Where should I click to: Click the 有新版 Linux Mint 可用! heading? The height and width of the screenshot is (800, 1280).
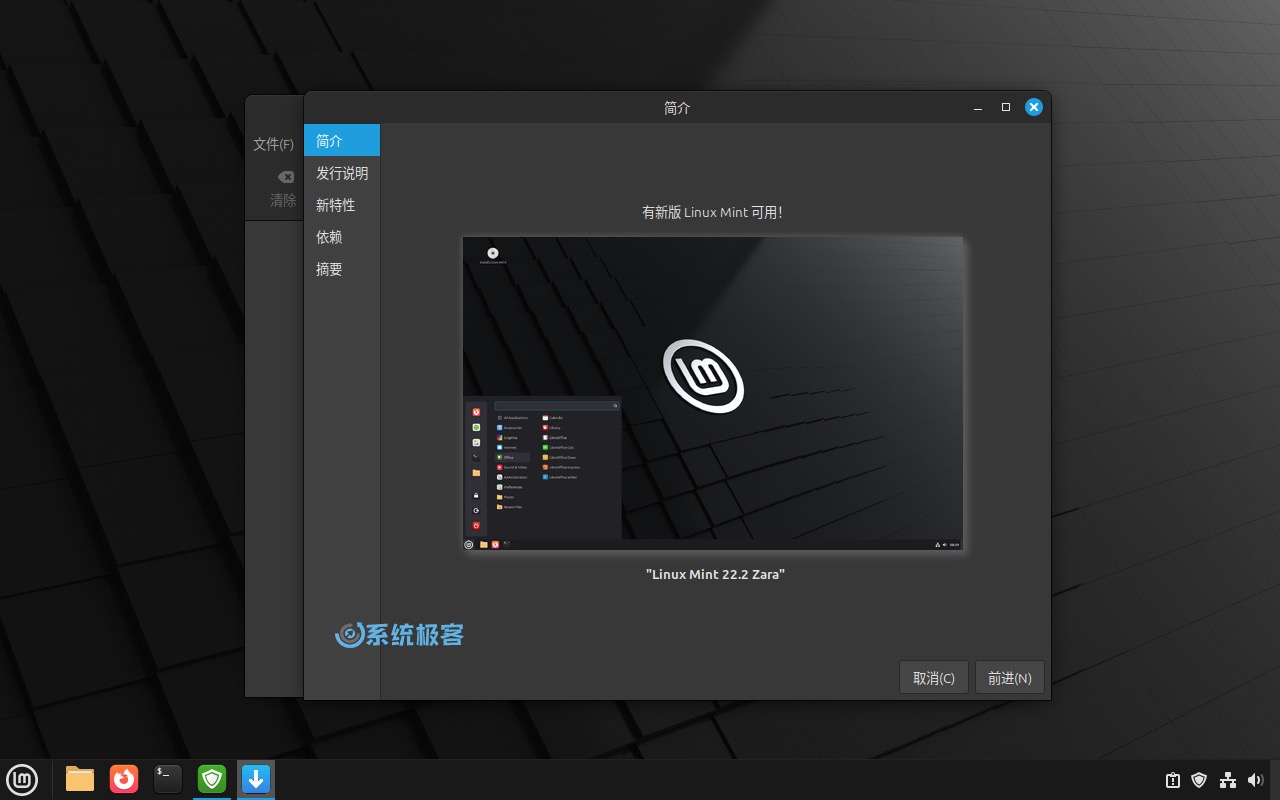click(712, 212)
